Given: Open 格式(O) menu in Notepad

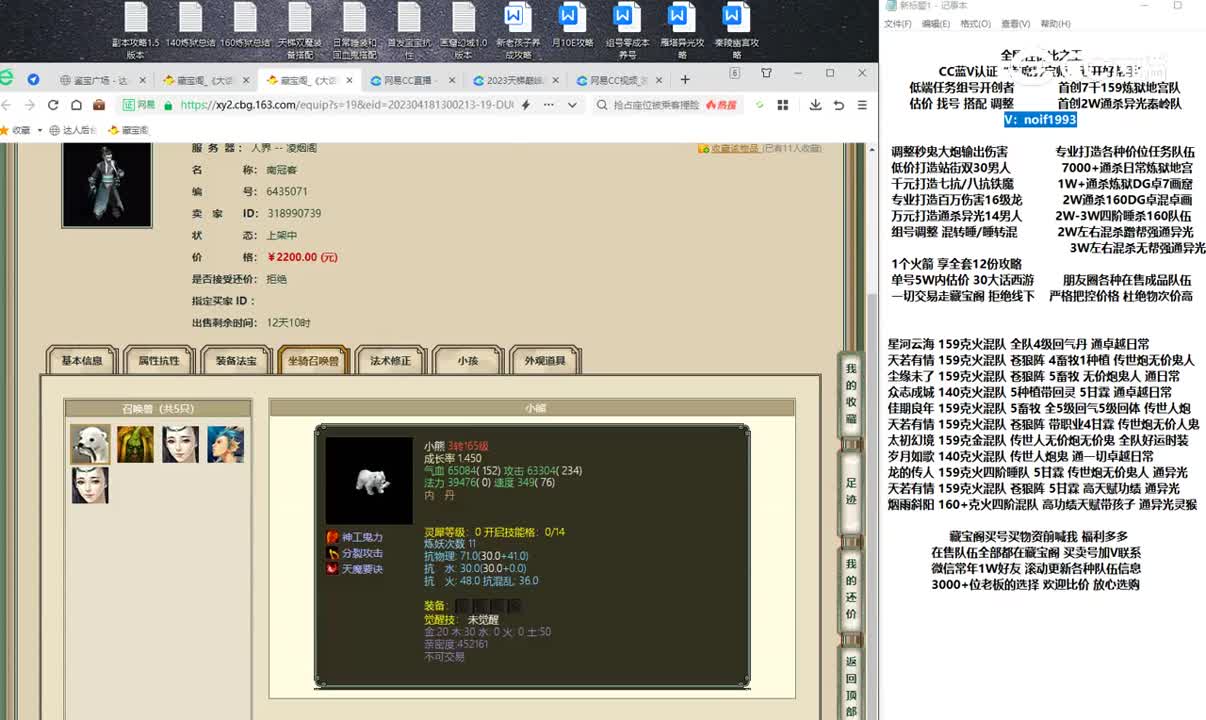Looking at the screenshot, I should point(975,24).
